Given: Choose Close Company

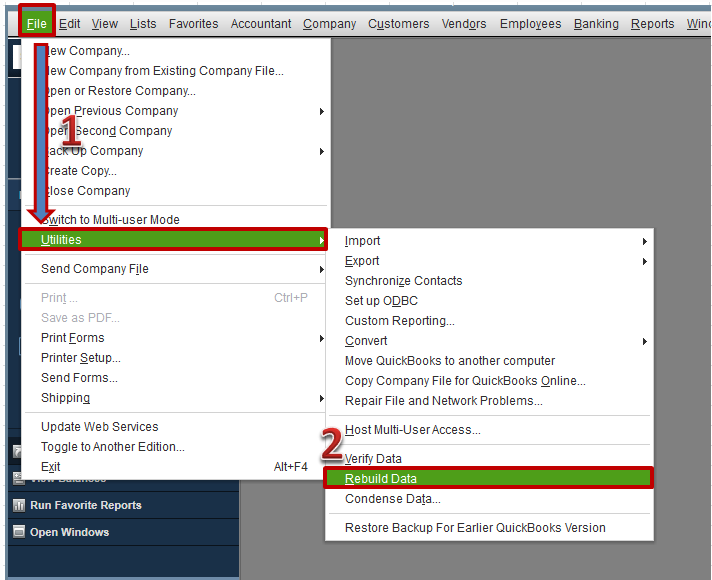Looking at the screenshot, I should click(x=87, y=191).
